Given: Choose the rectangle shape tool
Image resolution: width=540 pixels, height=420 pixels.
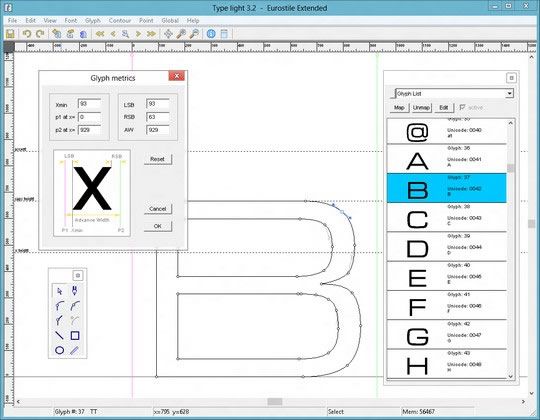Looking at the screenshot, I should (x=75, y=336).
